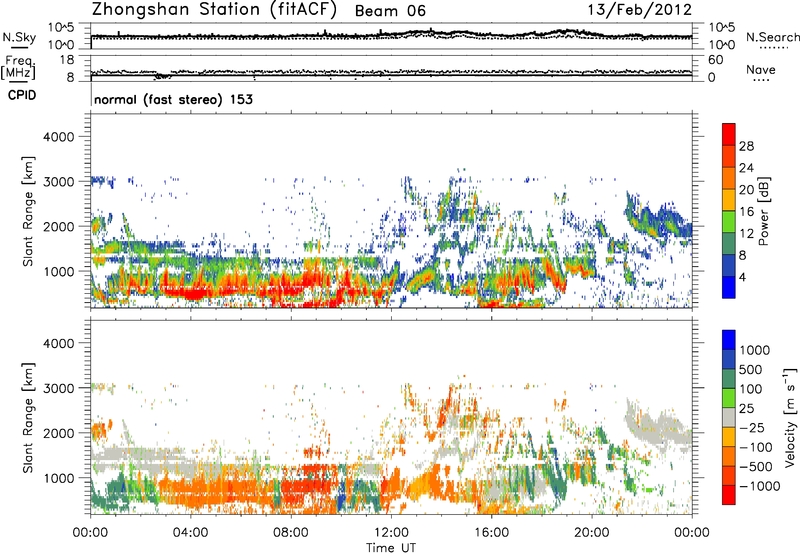Click the date 13/Feb/2012

(640, 10)
